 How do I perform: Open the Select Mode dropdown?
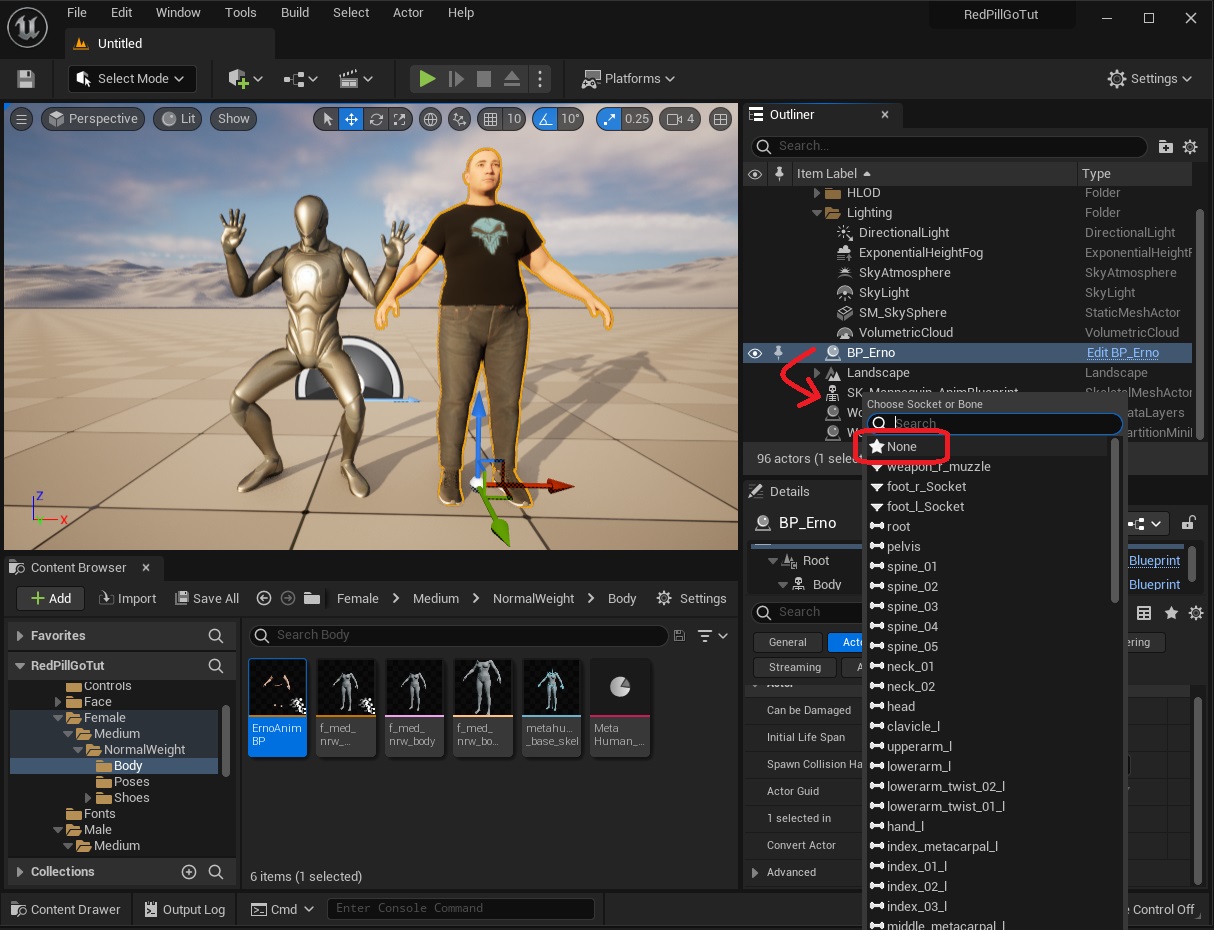(x=132, y=79)
